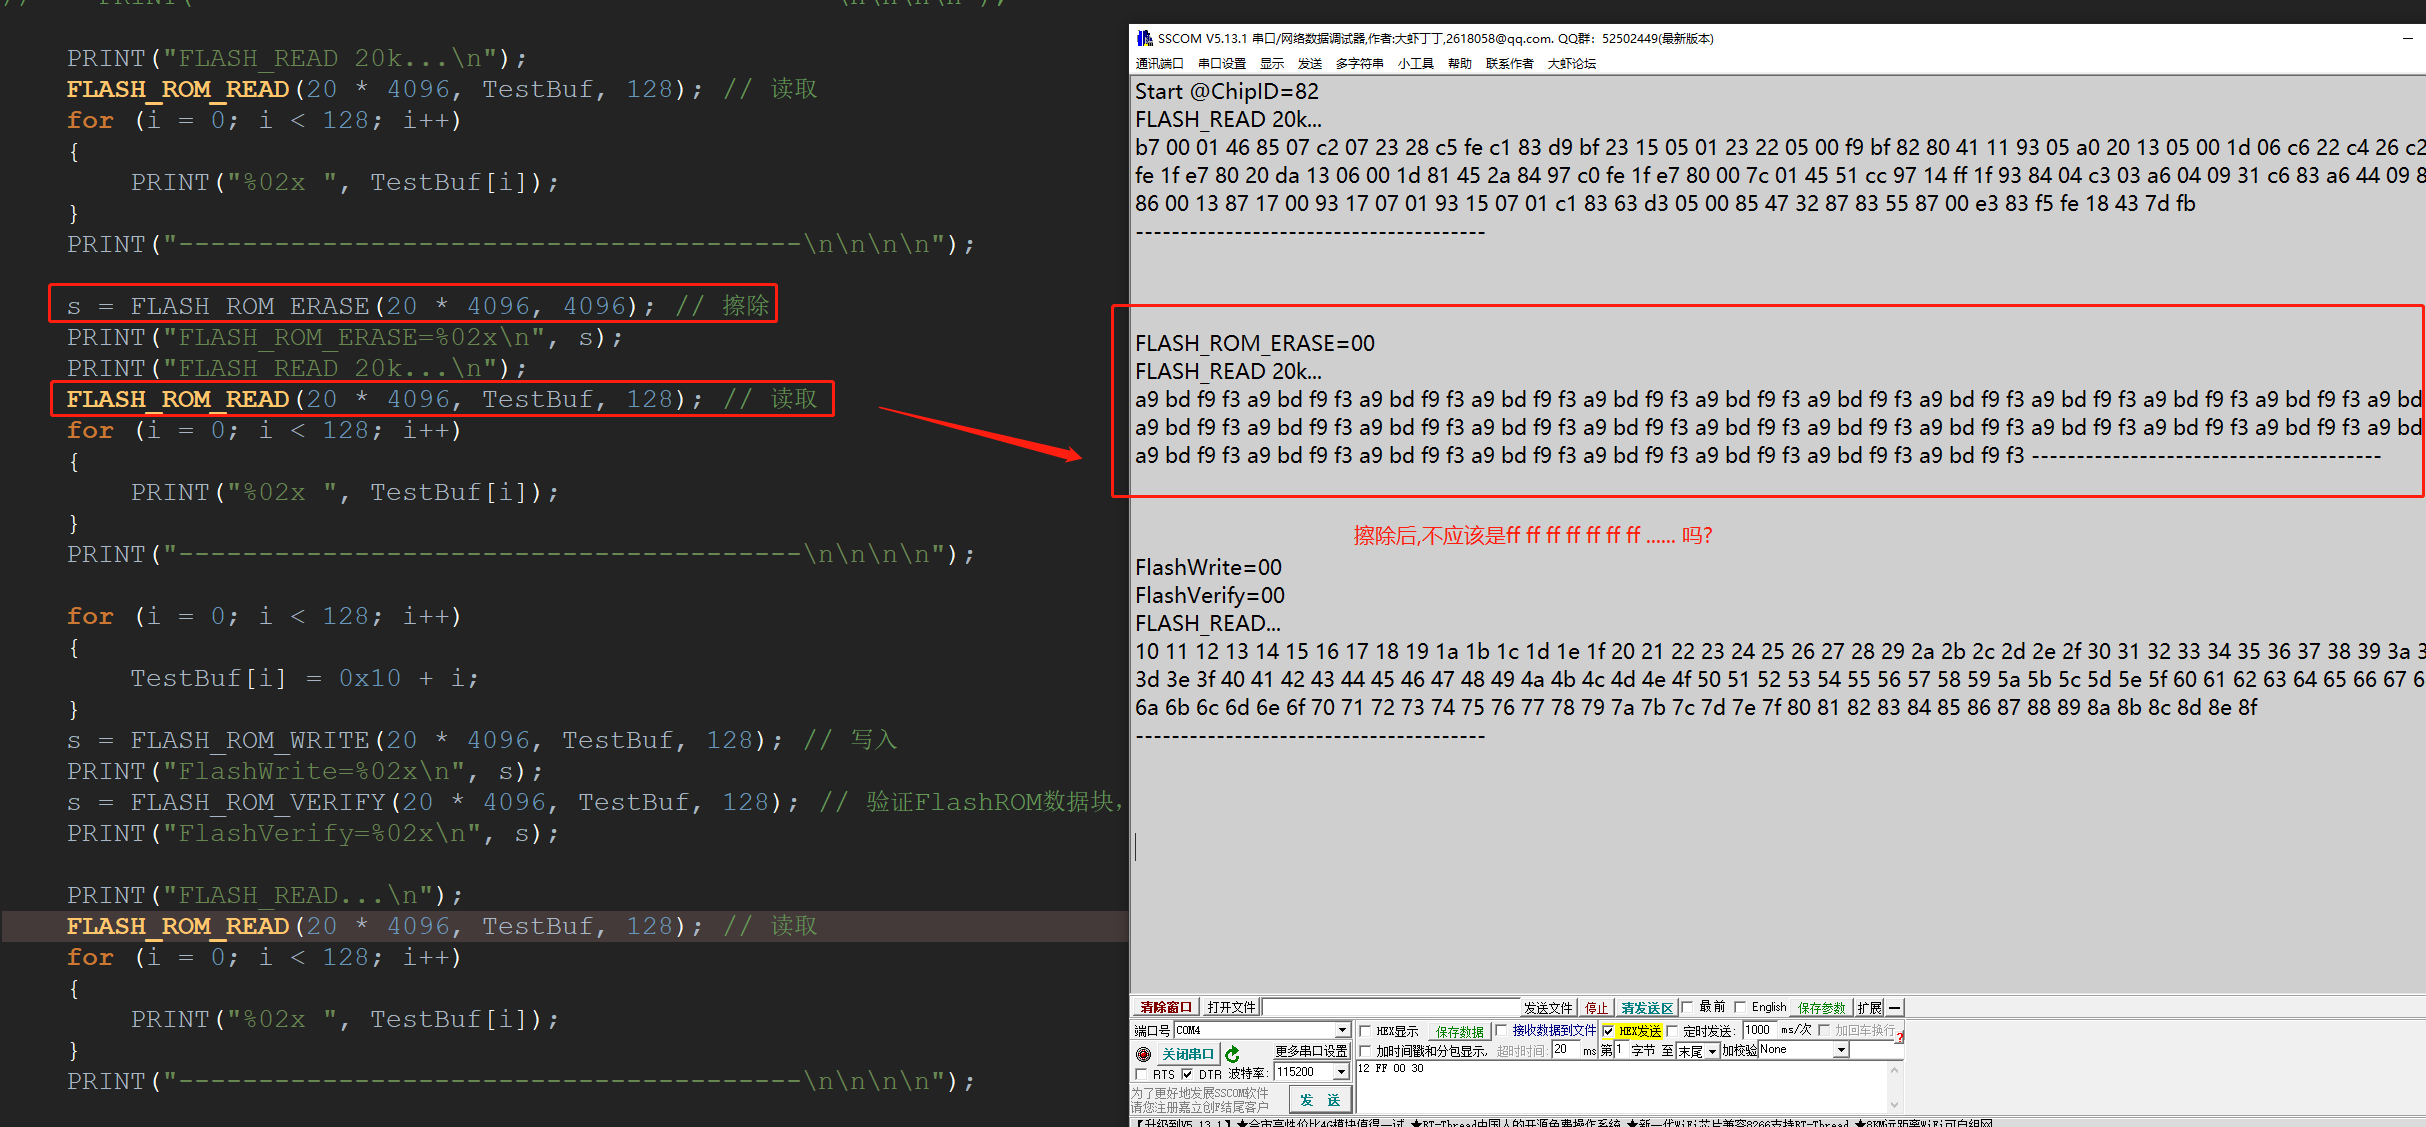
Task: Click the red port status indicator icon
Action: tap(1143, 1054)
